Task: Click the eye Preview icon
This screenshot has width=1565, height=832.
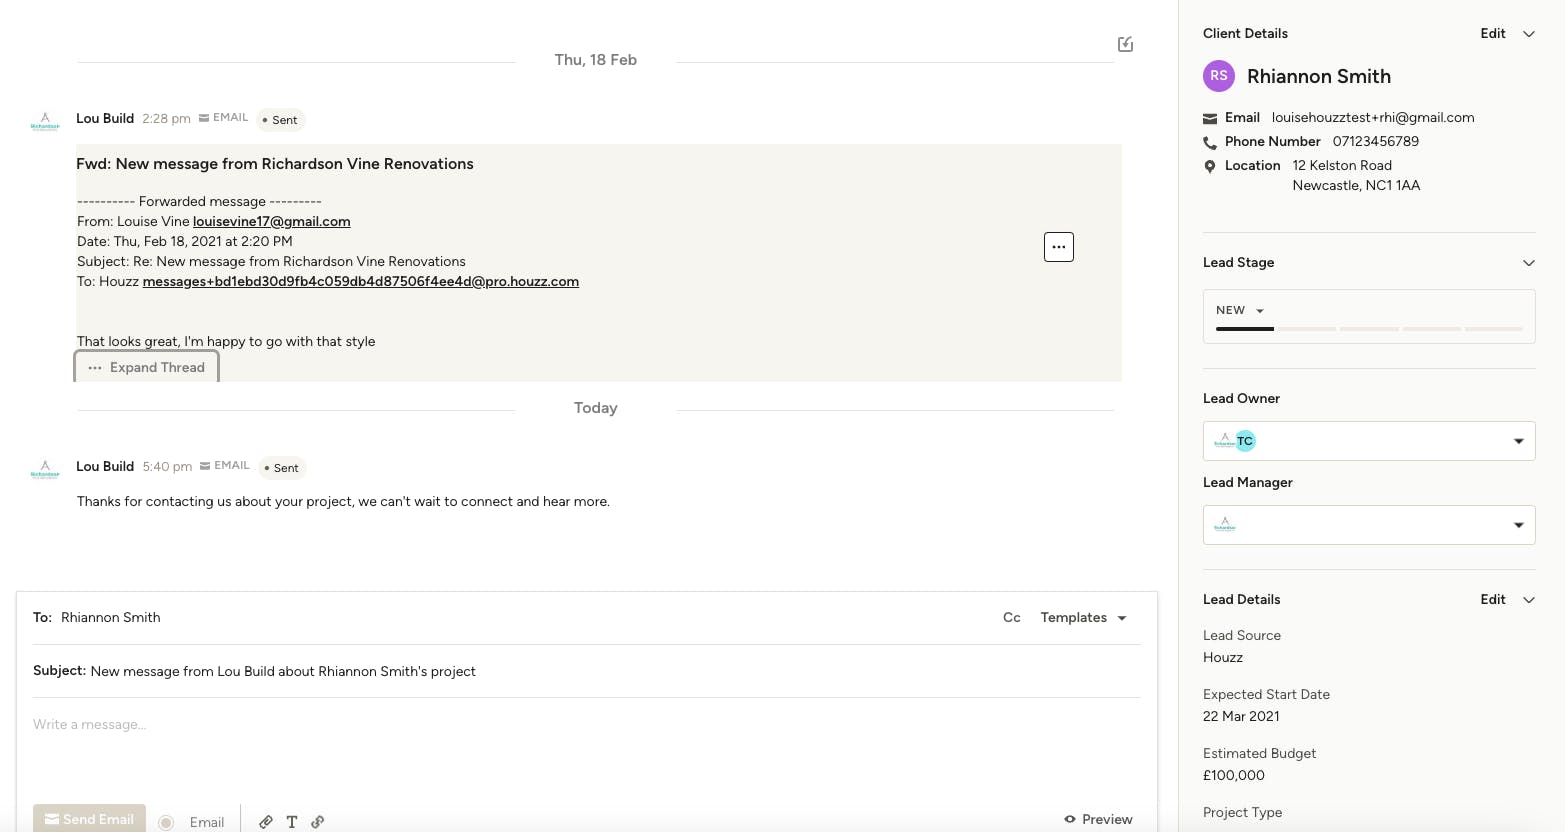Action: pyautogui.click(x=1070, y=819)
